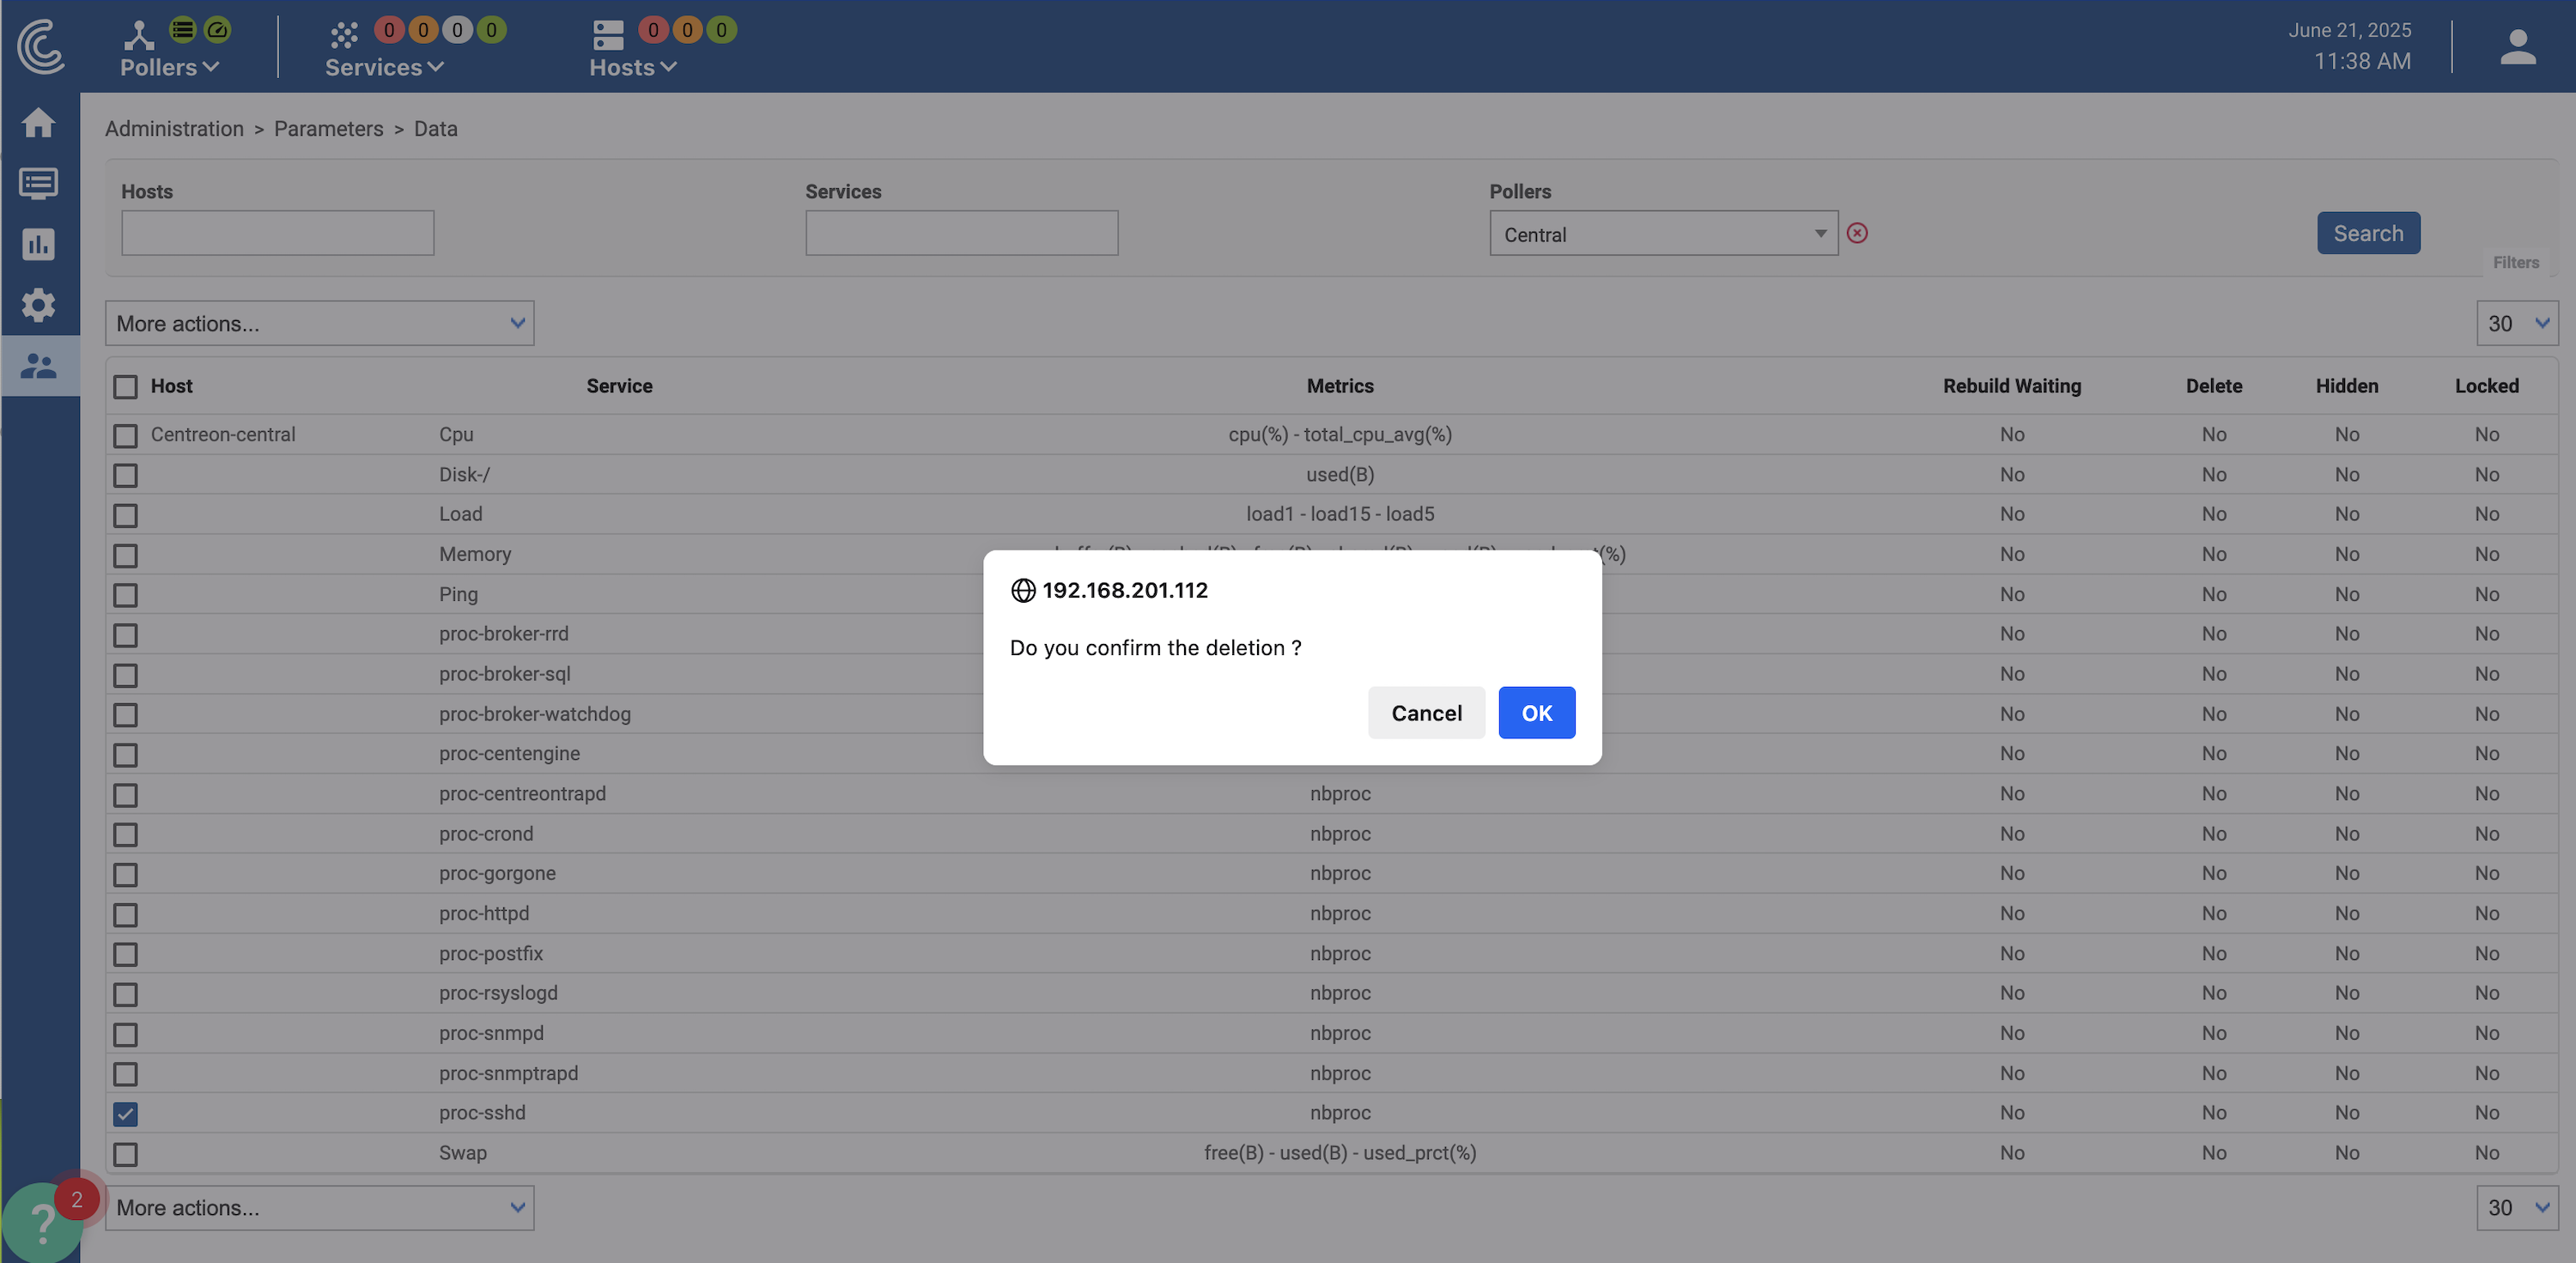Confirm deletion with OK button
This screenshot has height=1263, width=2576.
(x=1536, y=713)
